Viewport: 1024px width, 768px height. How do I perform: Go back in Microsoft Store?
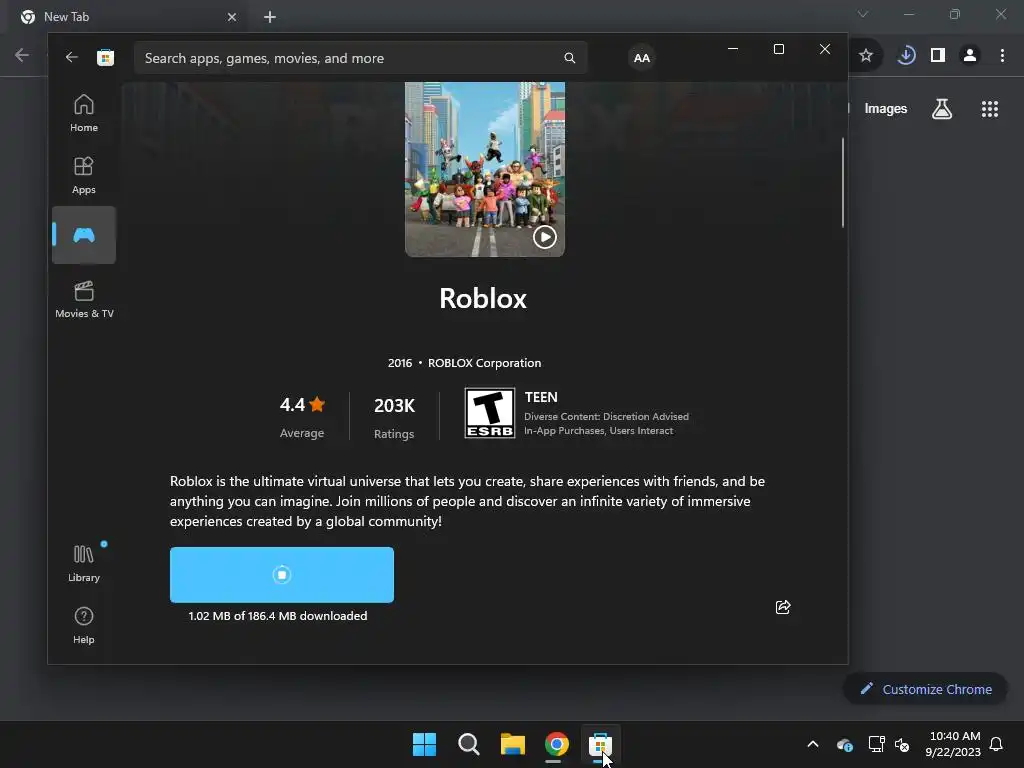(x=72, y=57)
